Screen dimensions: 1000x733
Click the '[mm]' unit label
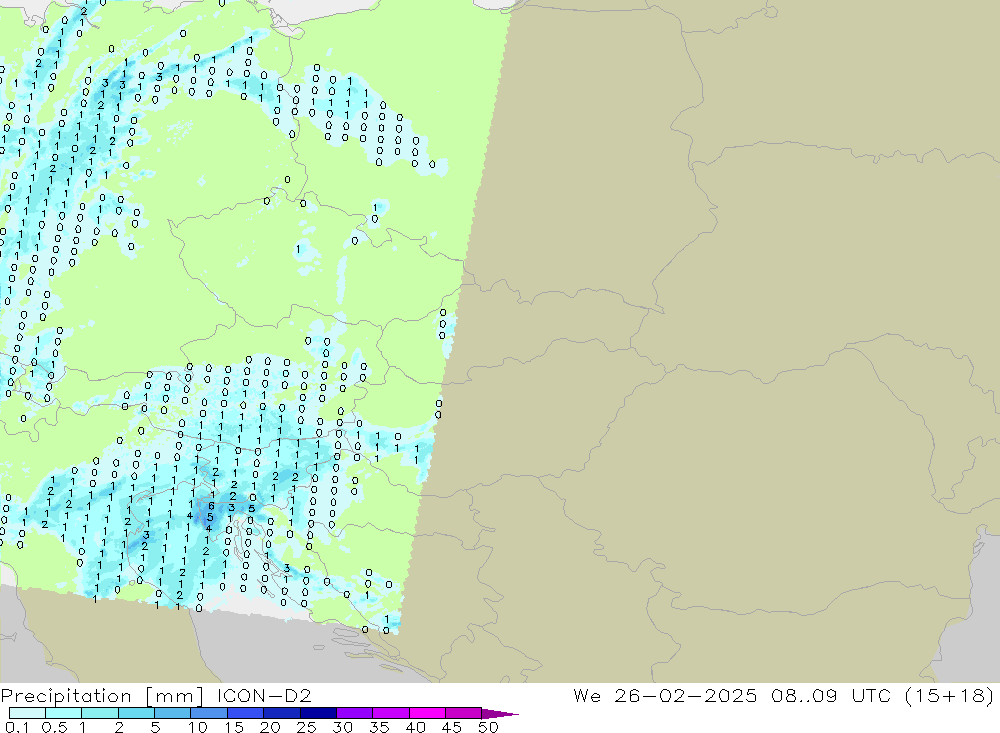pyautogui.click(x=175, y=696)
